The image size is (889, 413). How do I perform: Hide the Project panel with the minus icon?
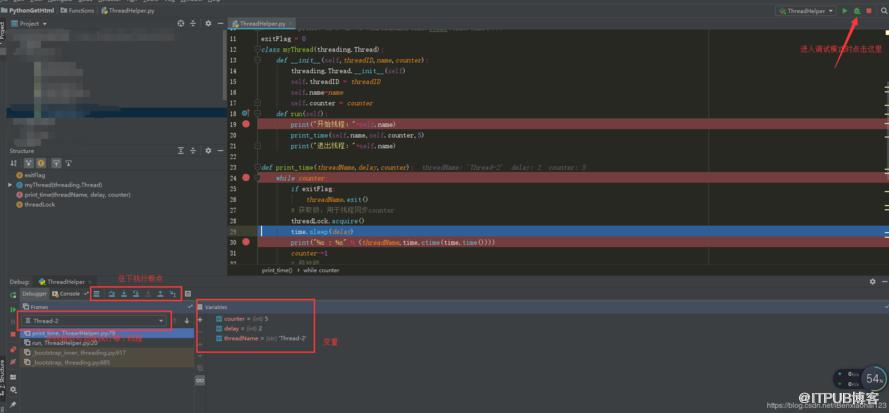[x=219, y=23]
